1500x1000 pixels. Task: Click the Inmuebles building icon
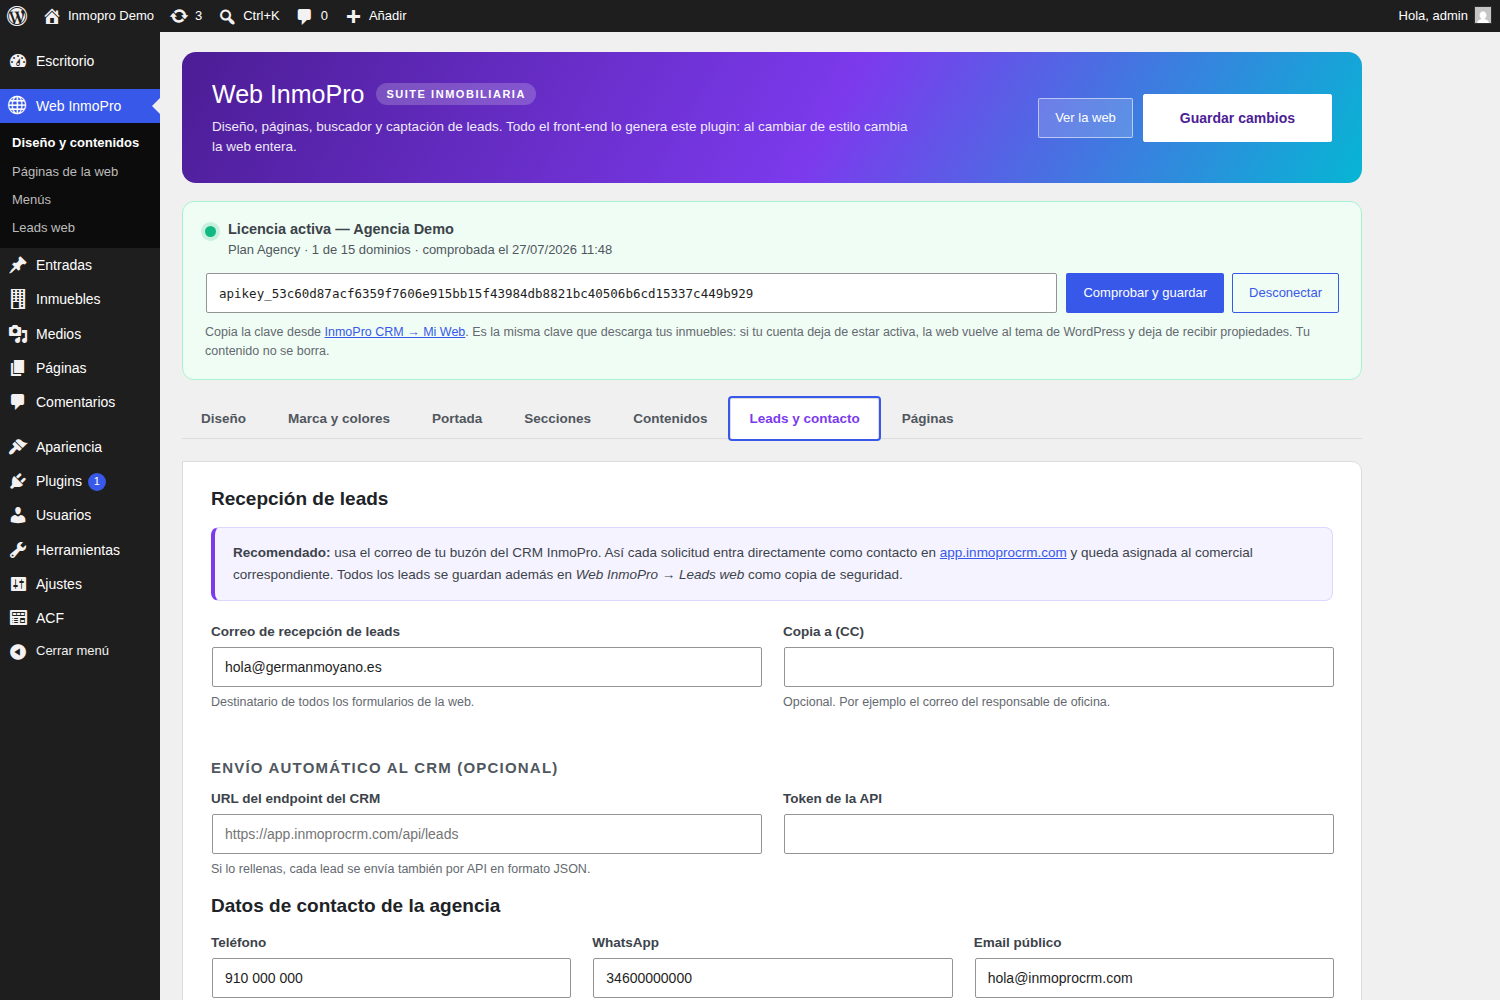[x=18, y=299]
